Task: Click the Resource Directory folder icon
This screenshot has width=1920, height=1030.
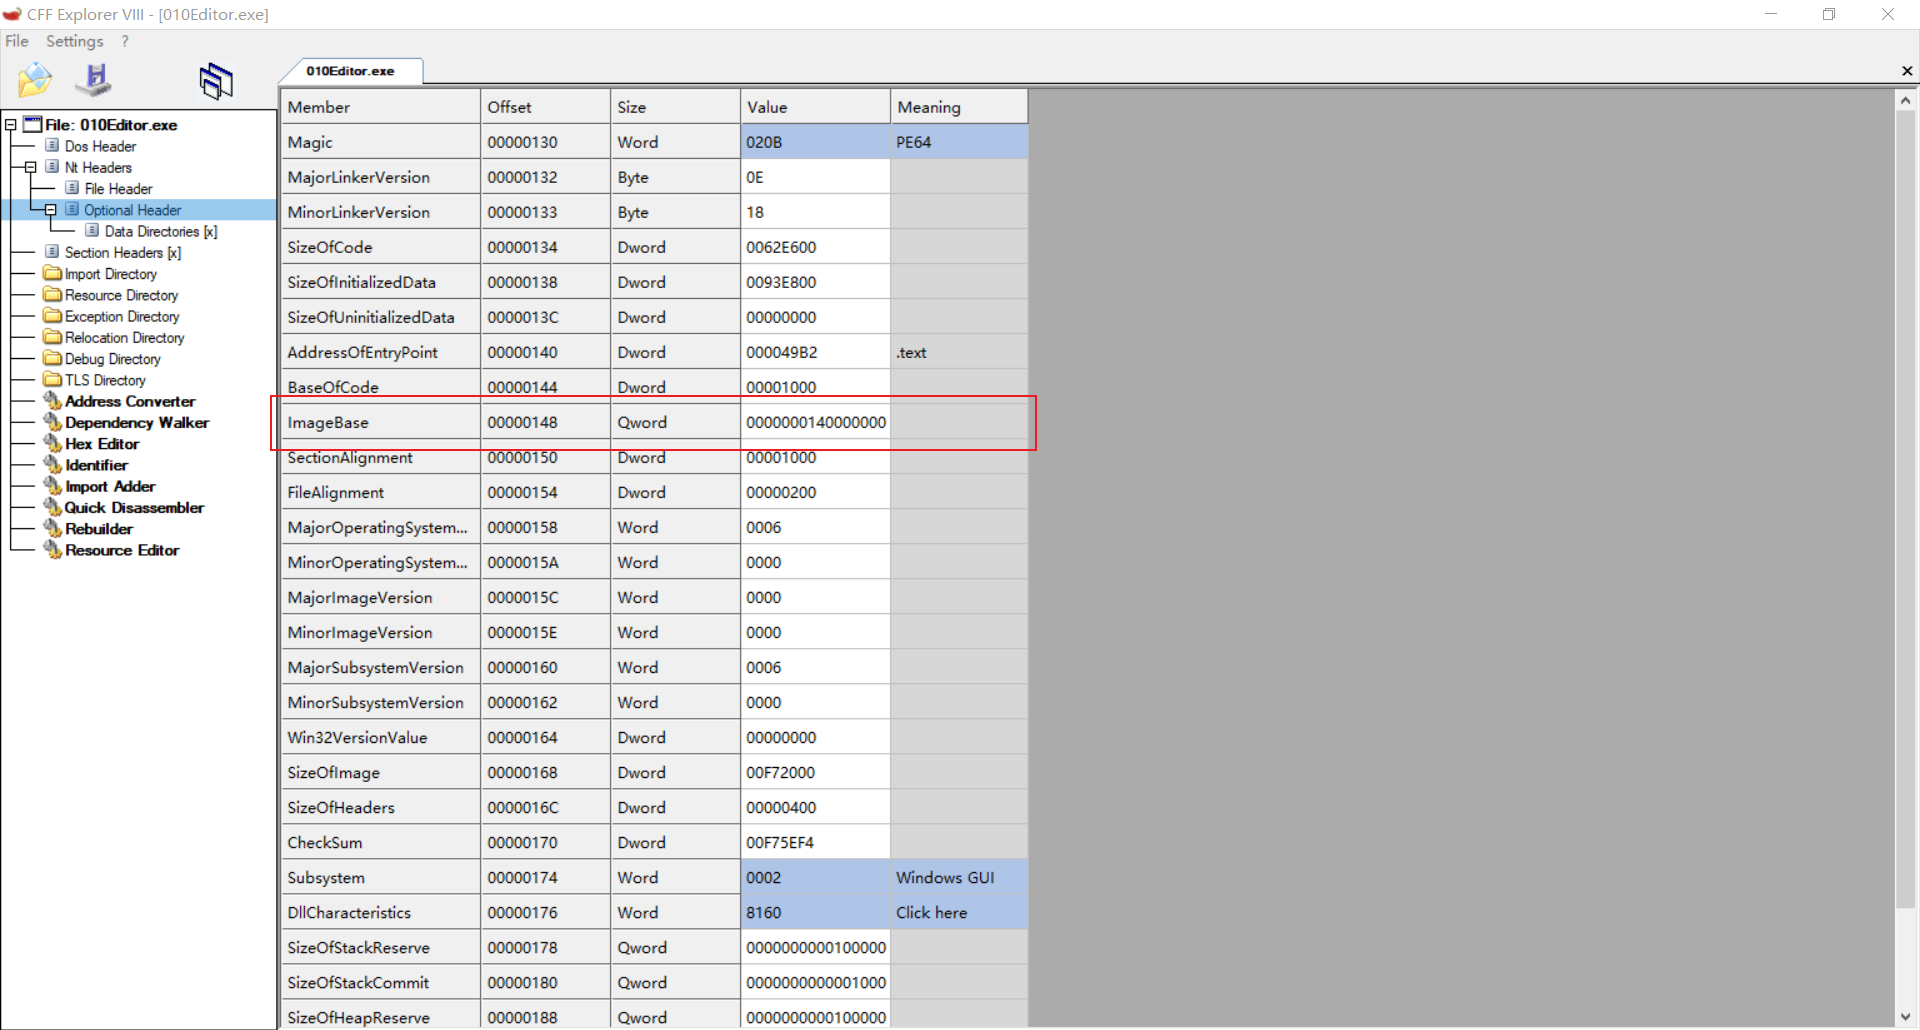Action: click(53, 295)
